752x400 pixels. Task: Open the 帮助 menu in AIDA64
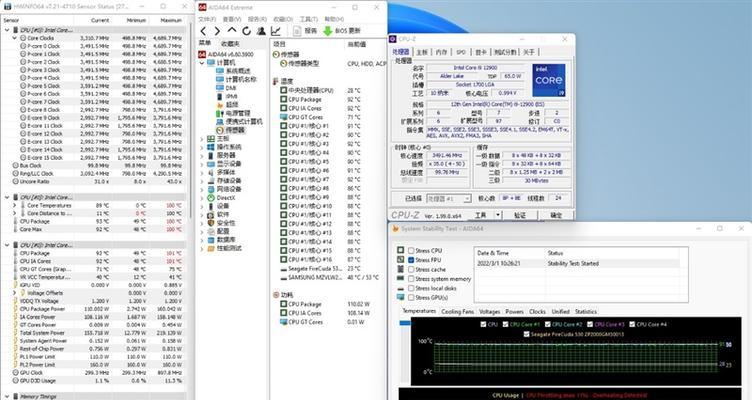pyautogui.click(x=334, y=19)
